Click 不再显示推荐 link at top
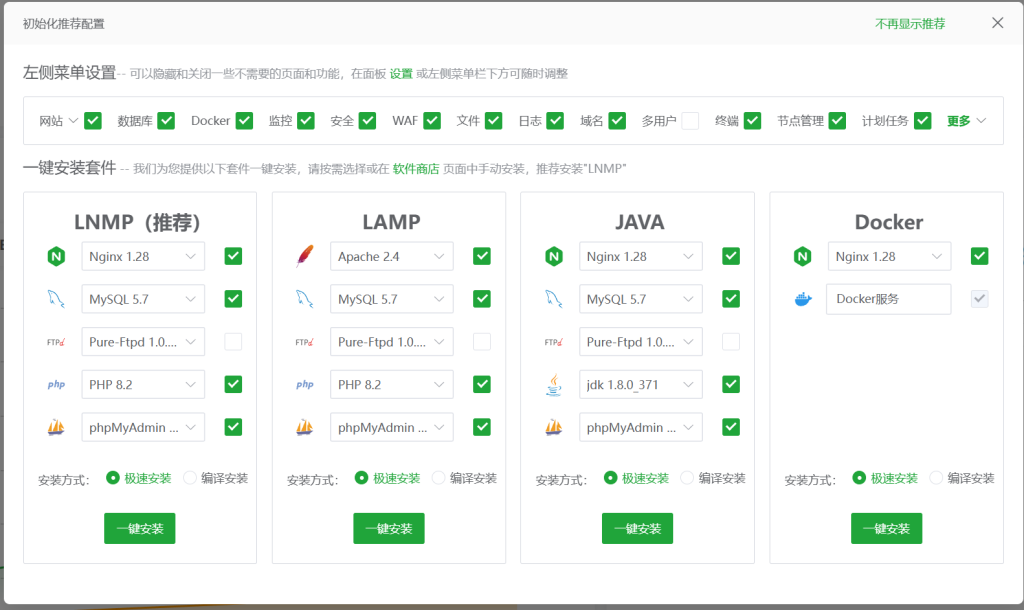 click(x=910, y=24)
